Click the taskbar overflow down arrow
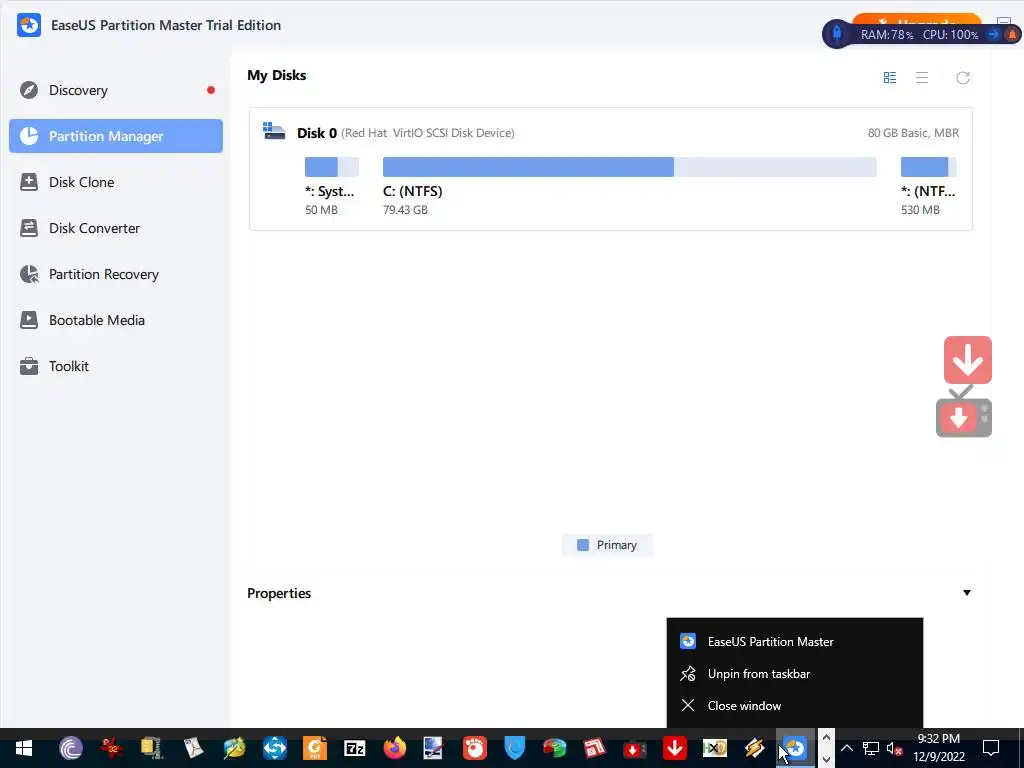Screen dimensions: 1024x768 (x=825, y=759)
